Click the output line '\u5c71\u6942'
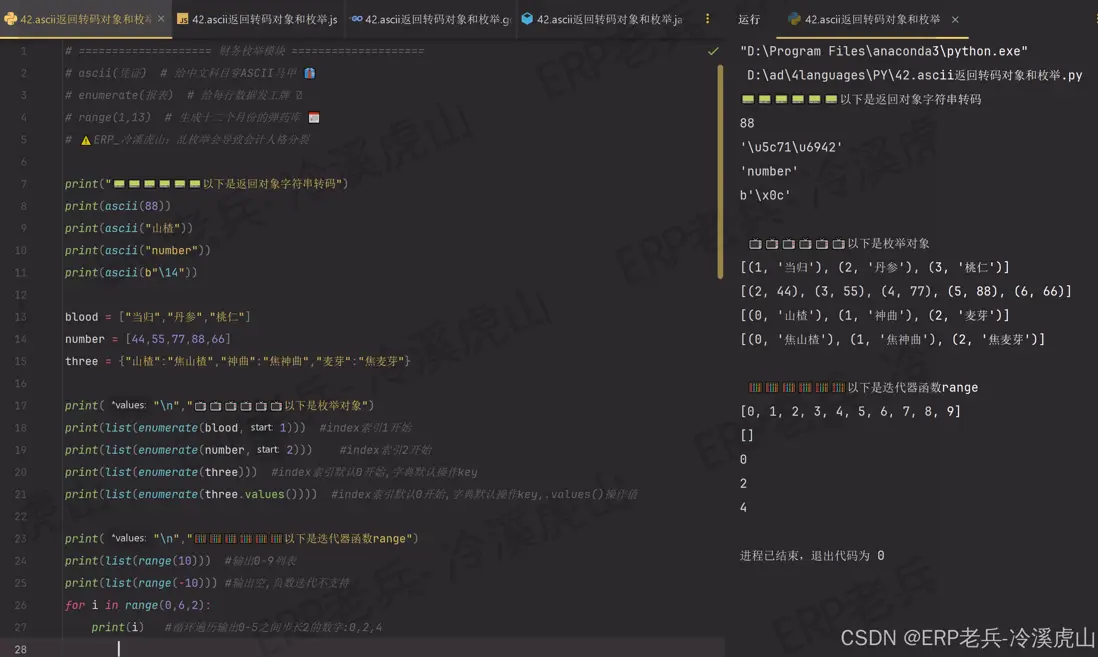 pyautogui.click(x=791, y=147)
